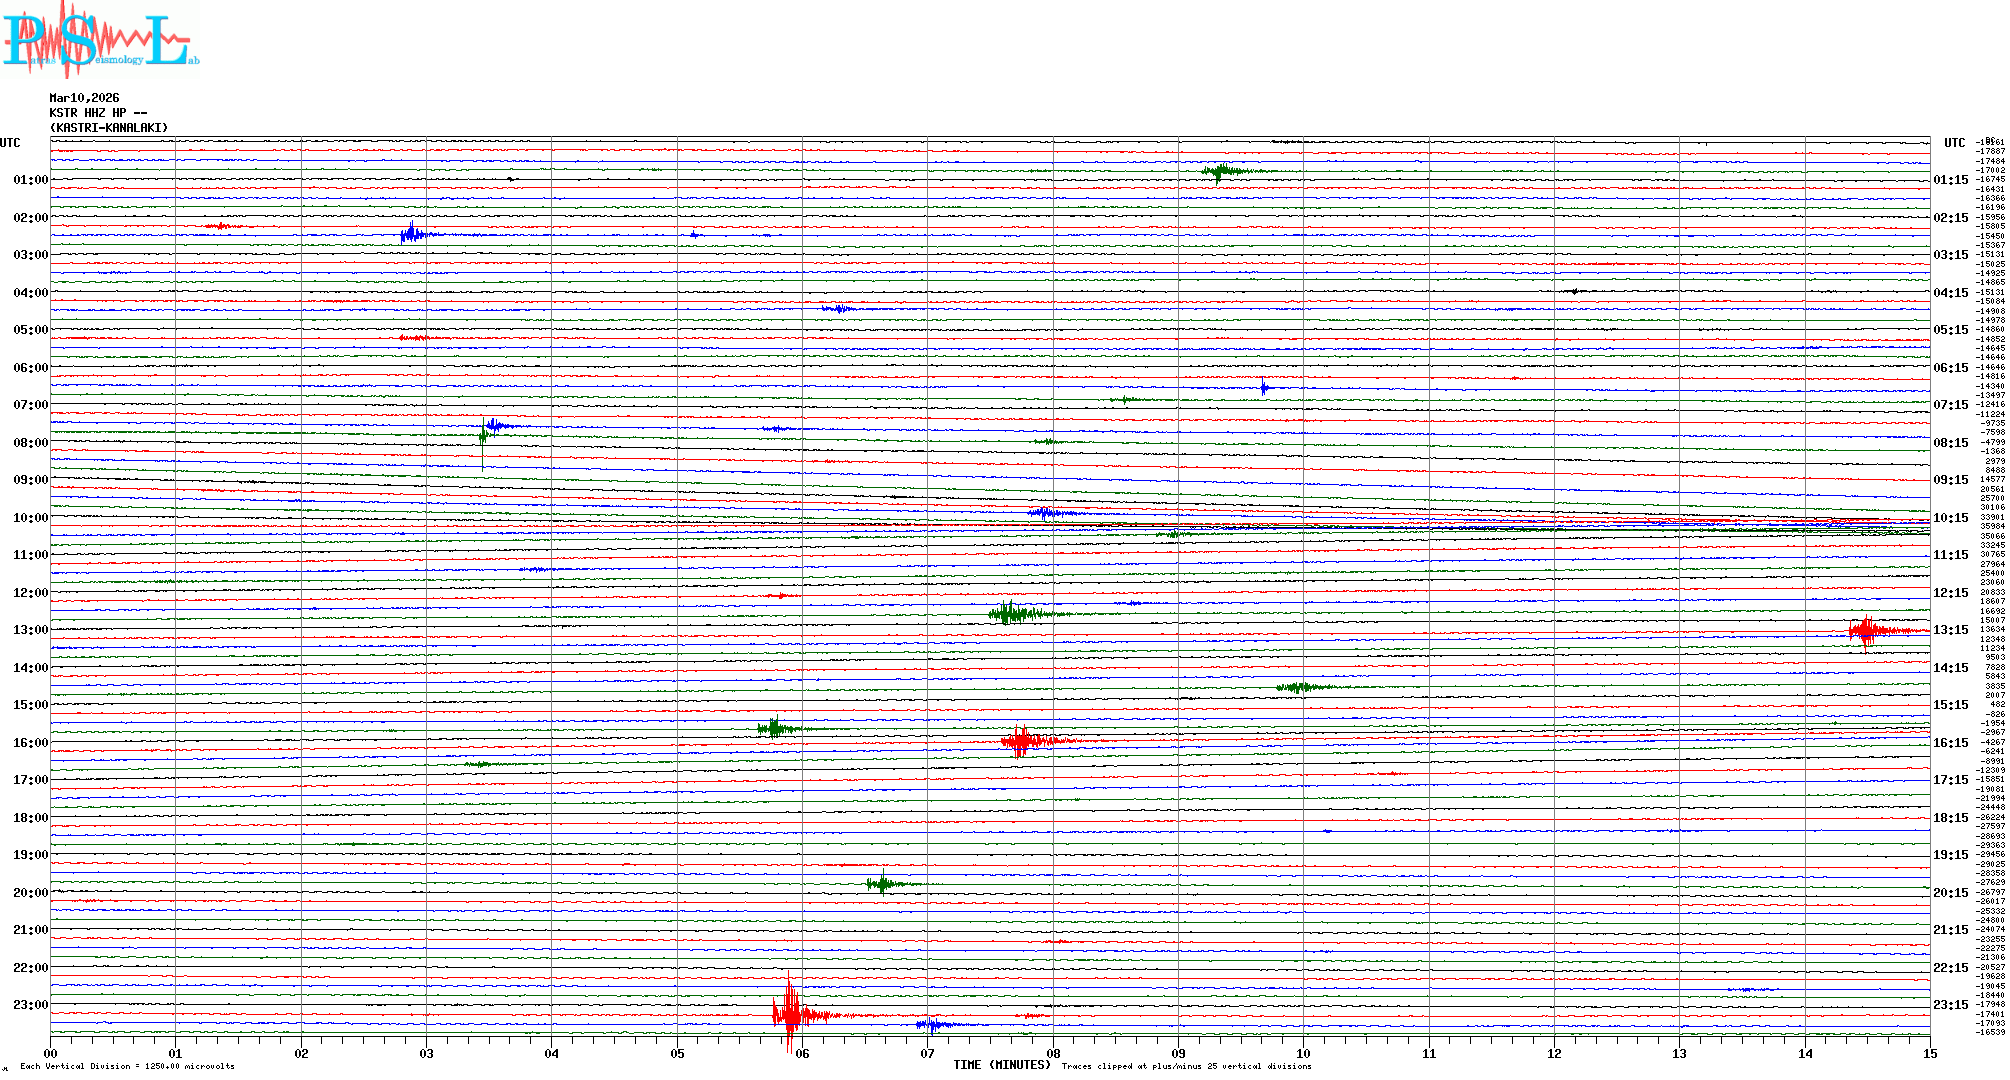This screenshot has height=1080, width=2010.
Task: Click the red seismic burst on 13:00 trace
Action: click(x=1866, y=631)
